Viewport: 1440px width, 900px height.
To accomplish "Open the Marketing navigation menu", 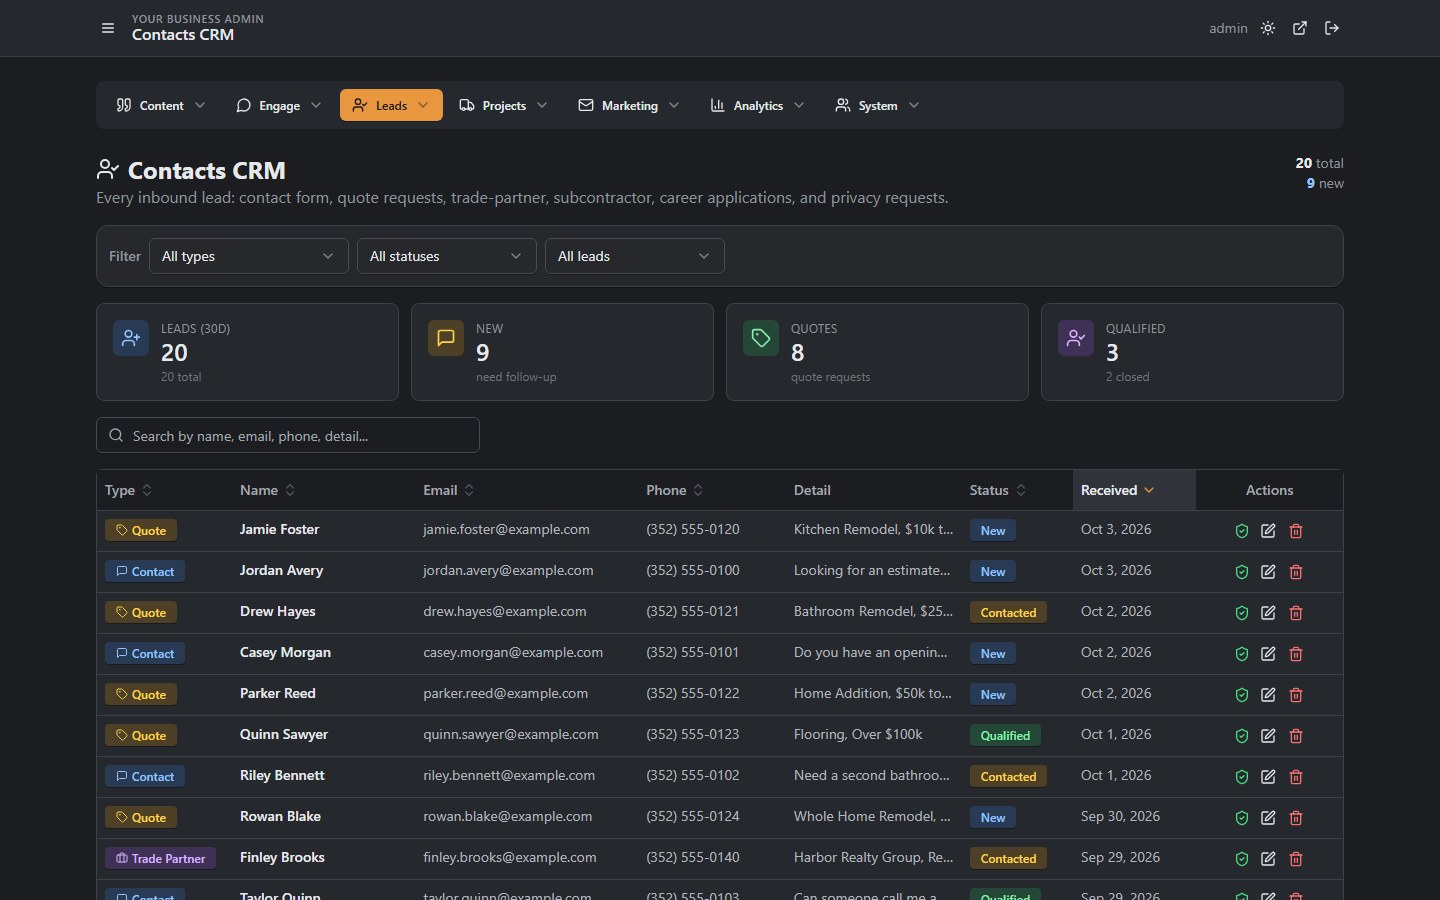I will (629, 105).
